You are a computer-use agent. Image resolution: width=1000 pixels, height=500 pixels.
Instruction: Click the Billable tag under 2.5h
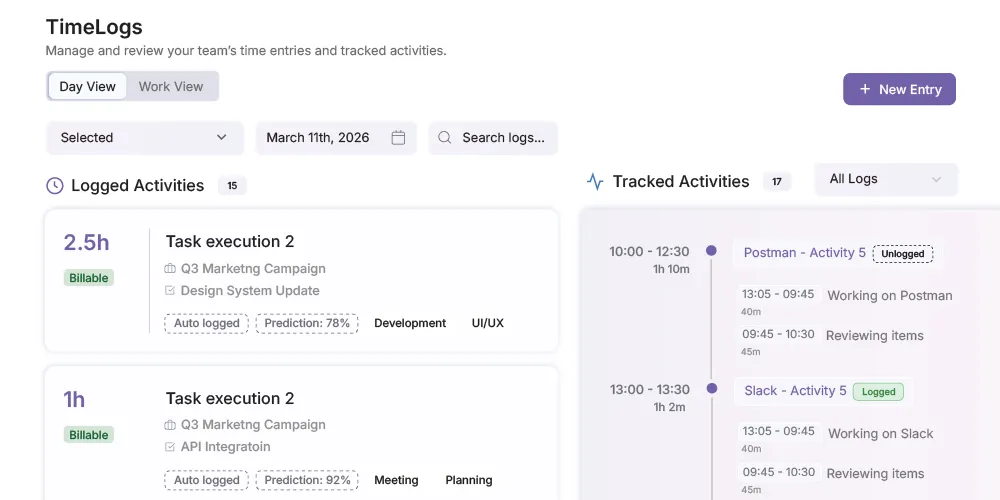89,278
